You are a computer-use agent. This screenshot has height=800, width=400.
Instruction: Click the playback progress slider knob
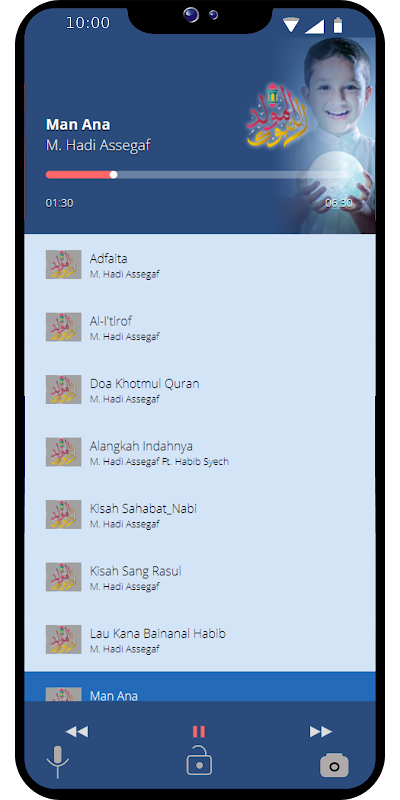[x=114, y=174]
